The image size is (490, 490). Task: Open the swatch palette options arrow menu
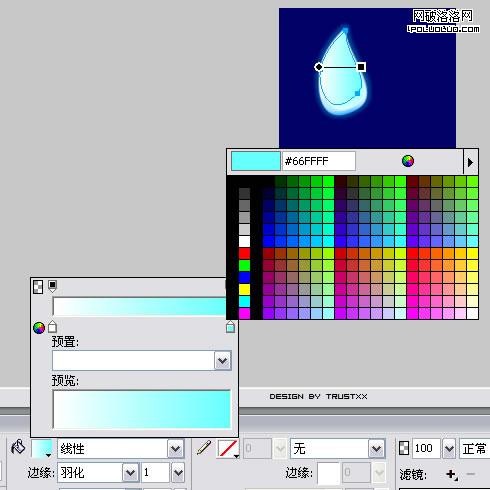pyautogui.click(x=470, y=162)
